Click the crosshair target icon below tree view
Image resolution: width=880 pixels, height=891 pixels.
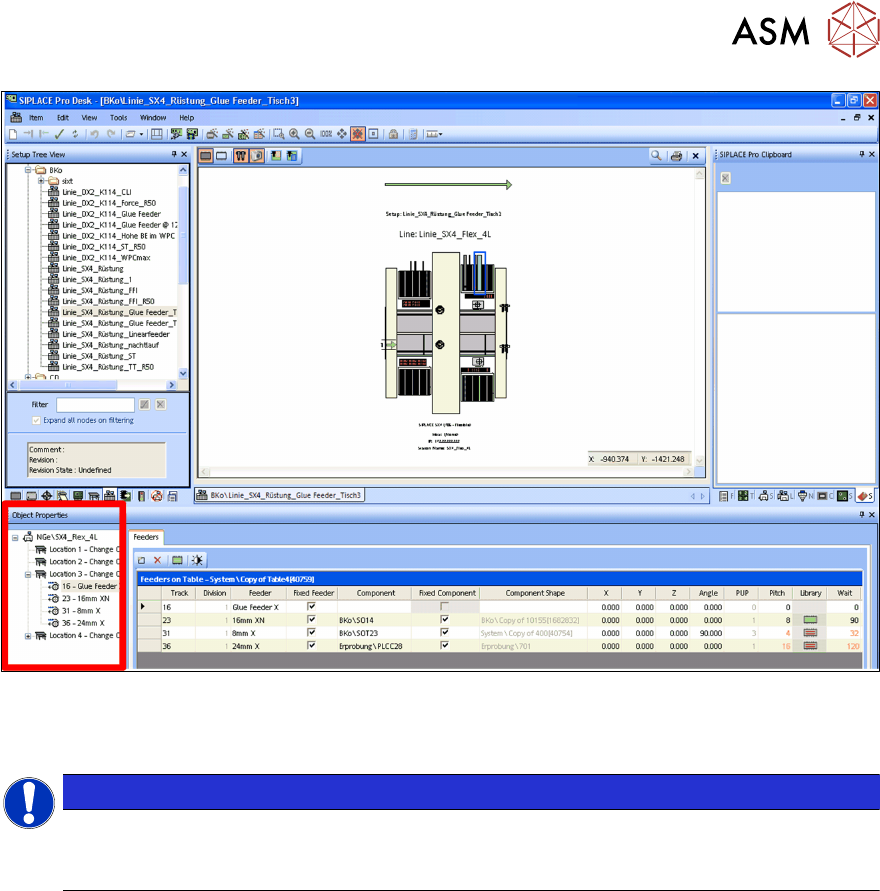click(47, 496)
